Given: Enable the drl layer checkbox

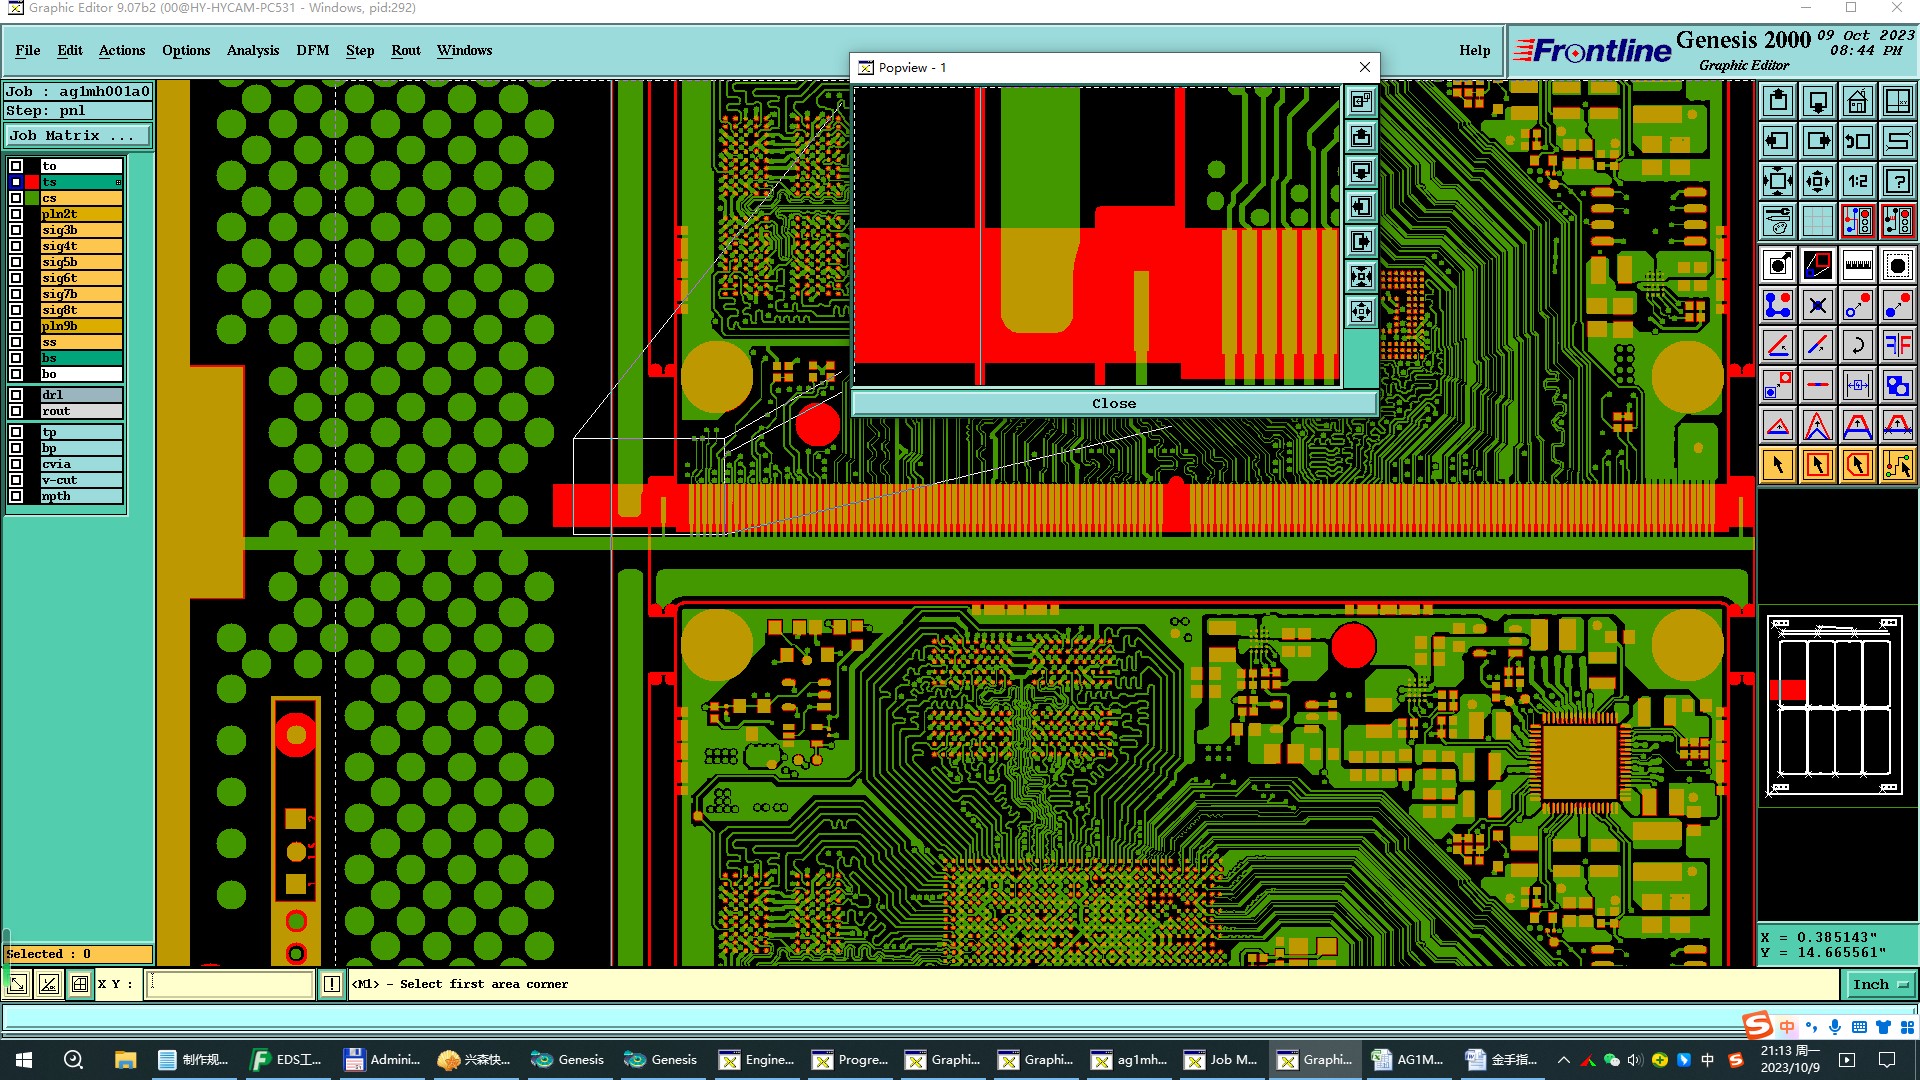Looking at the screenshot, I should [x=16, y=395].
